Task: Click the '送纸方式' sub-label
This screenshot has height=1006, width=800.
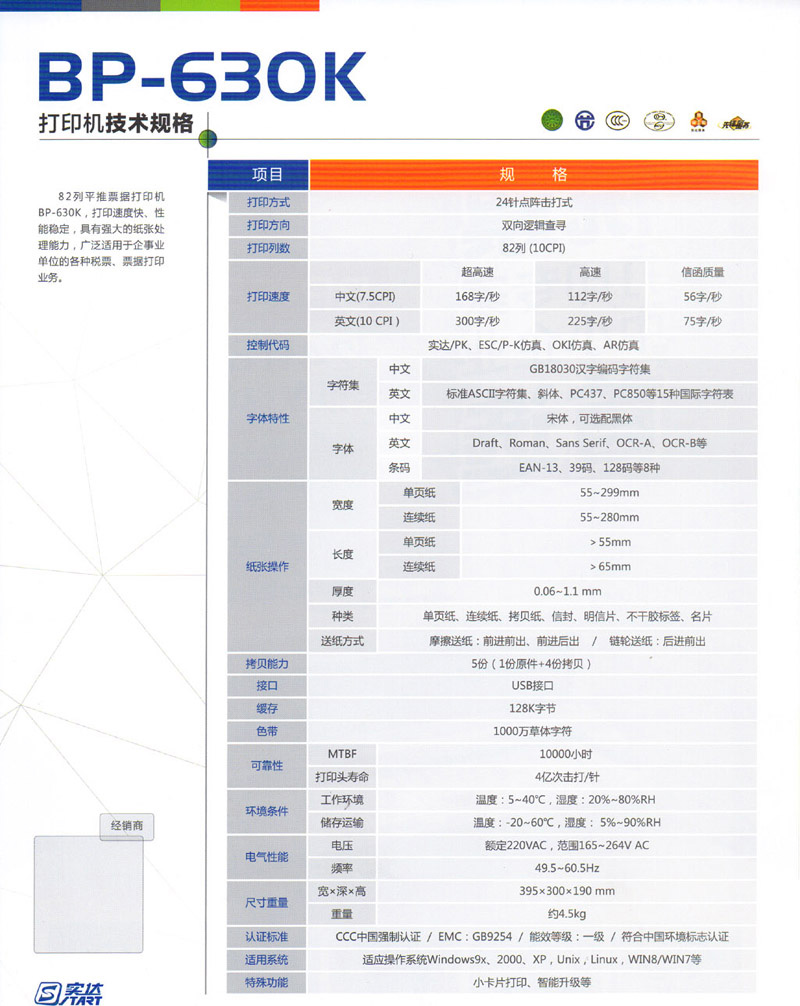Action: click(343, 641)
